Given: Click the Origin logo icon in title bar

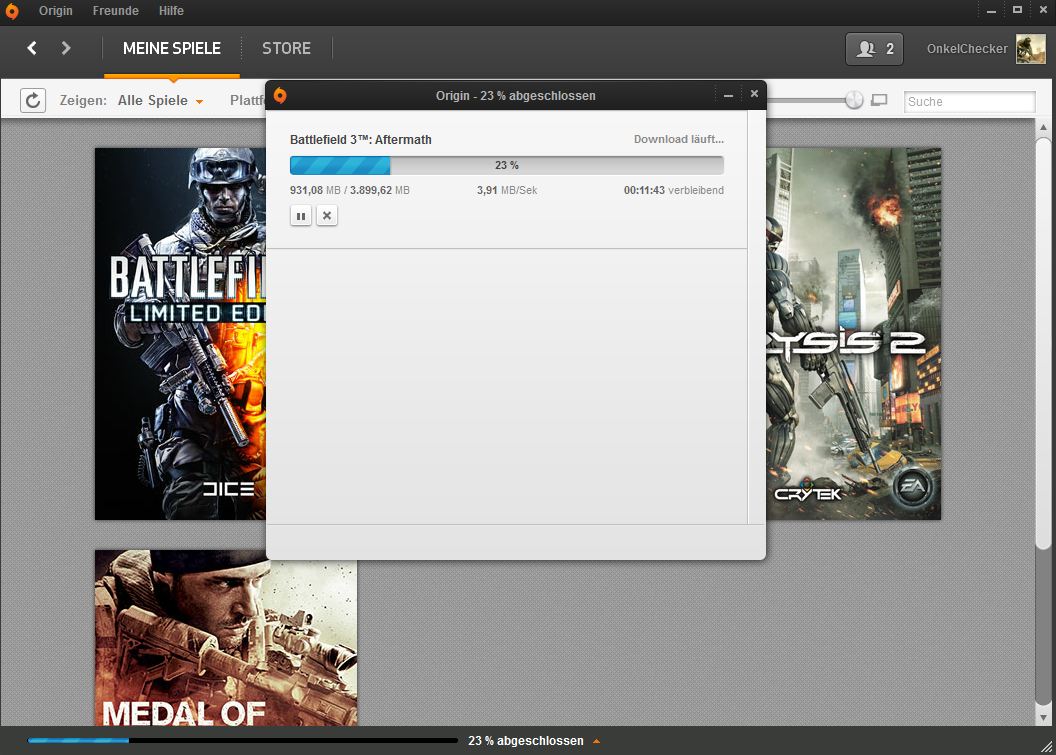Looking at the screenshot, I should (x=12, y=11).
